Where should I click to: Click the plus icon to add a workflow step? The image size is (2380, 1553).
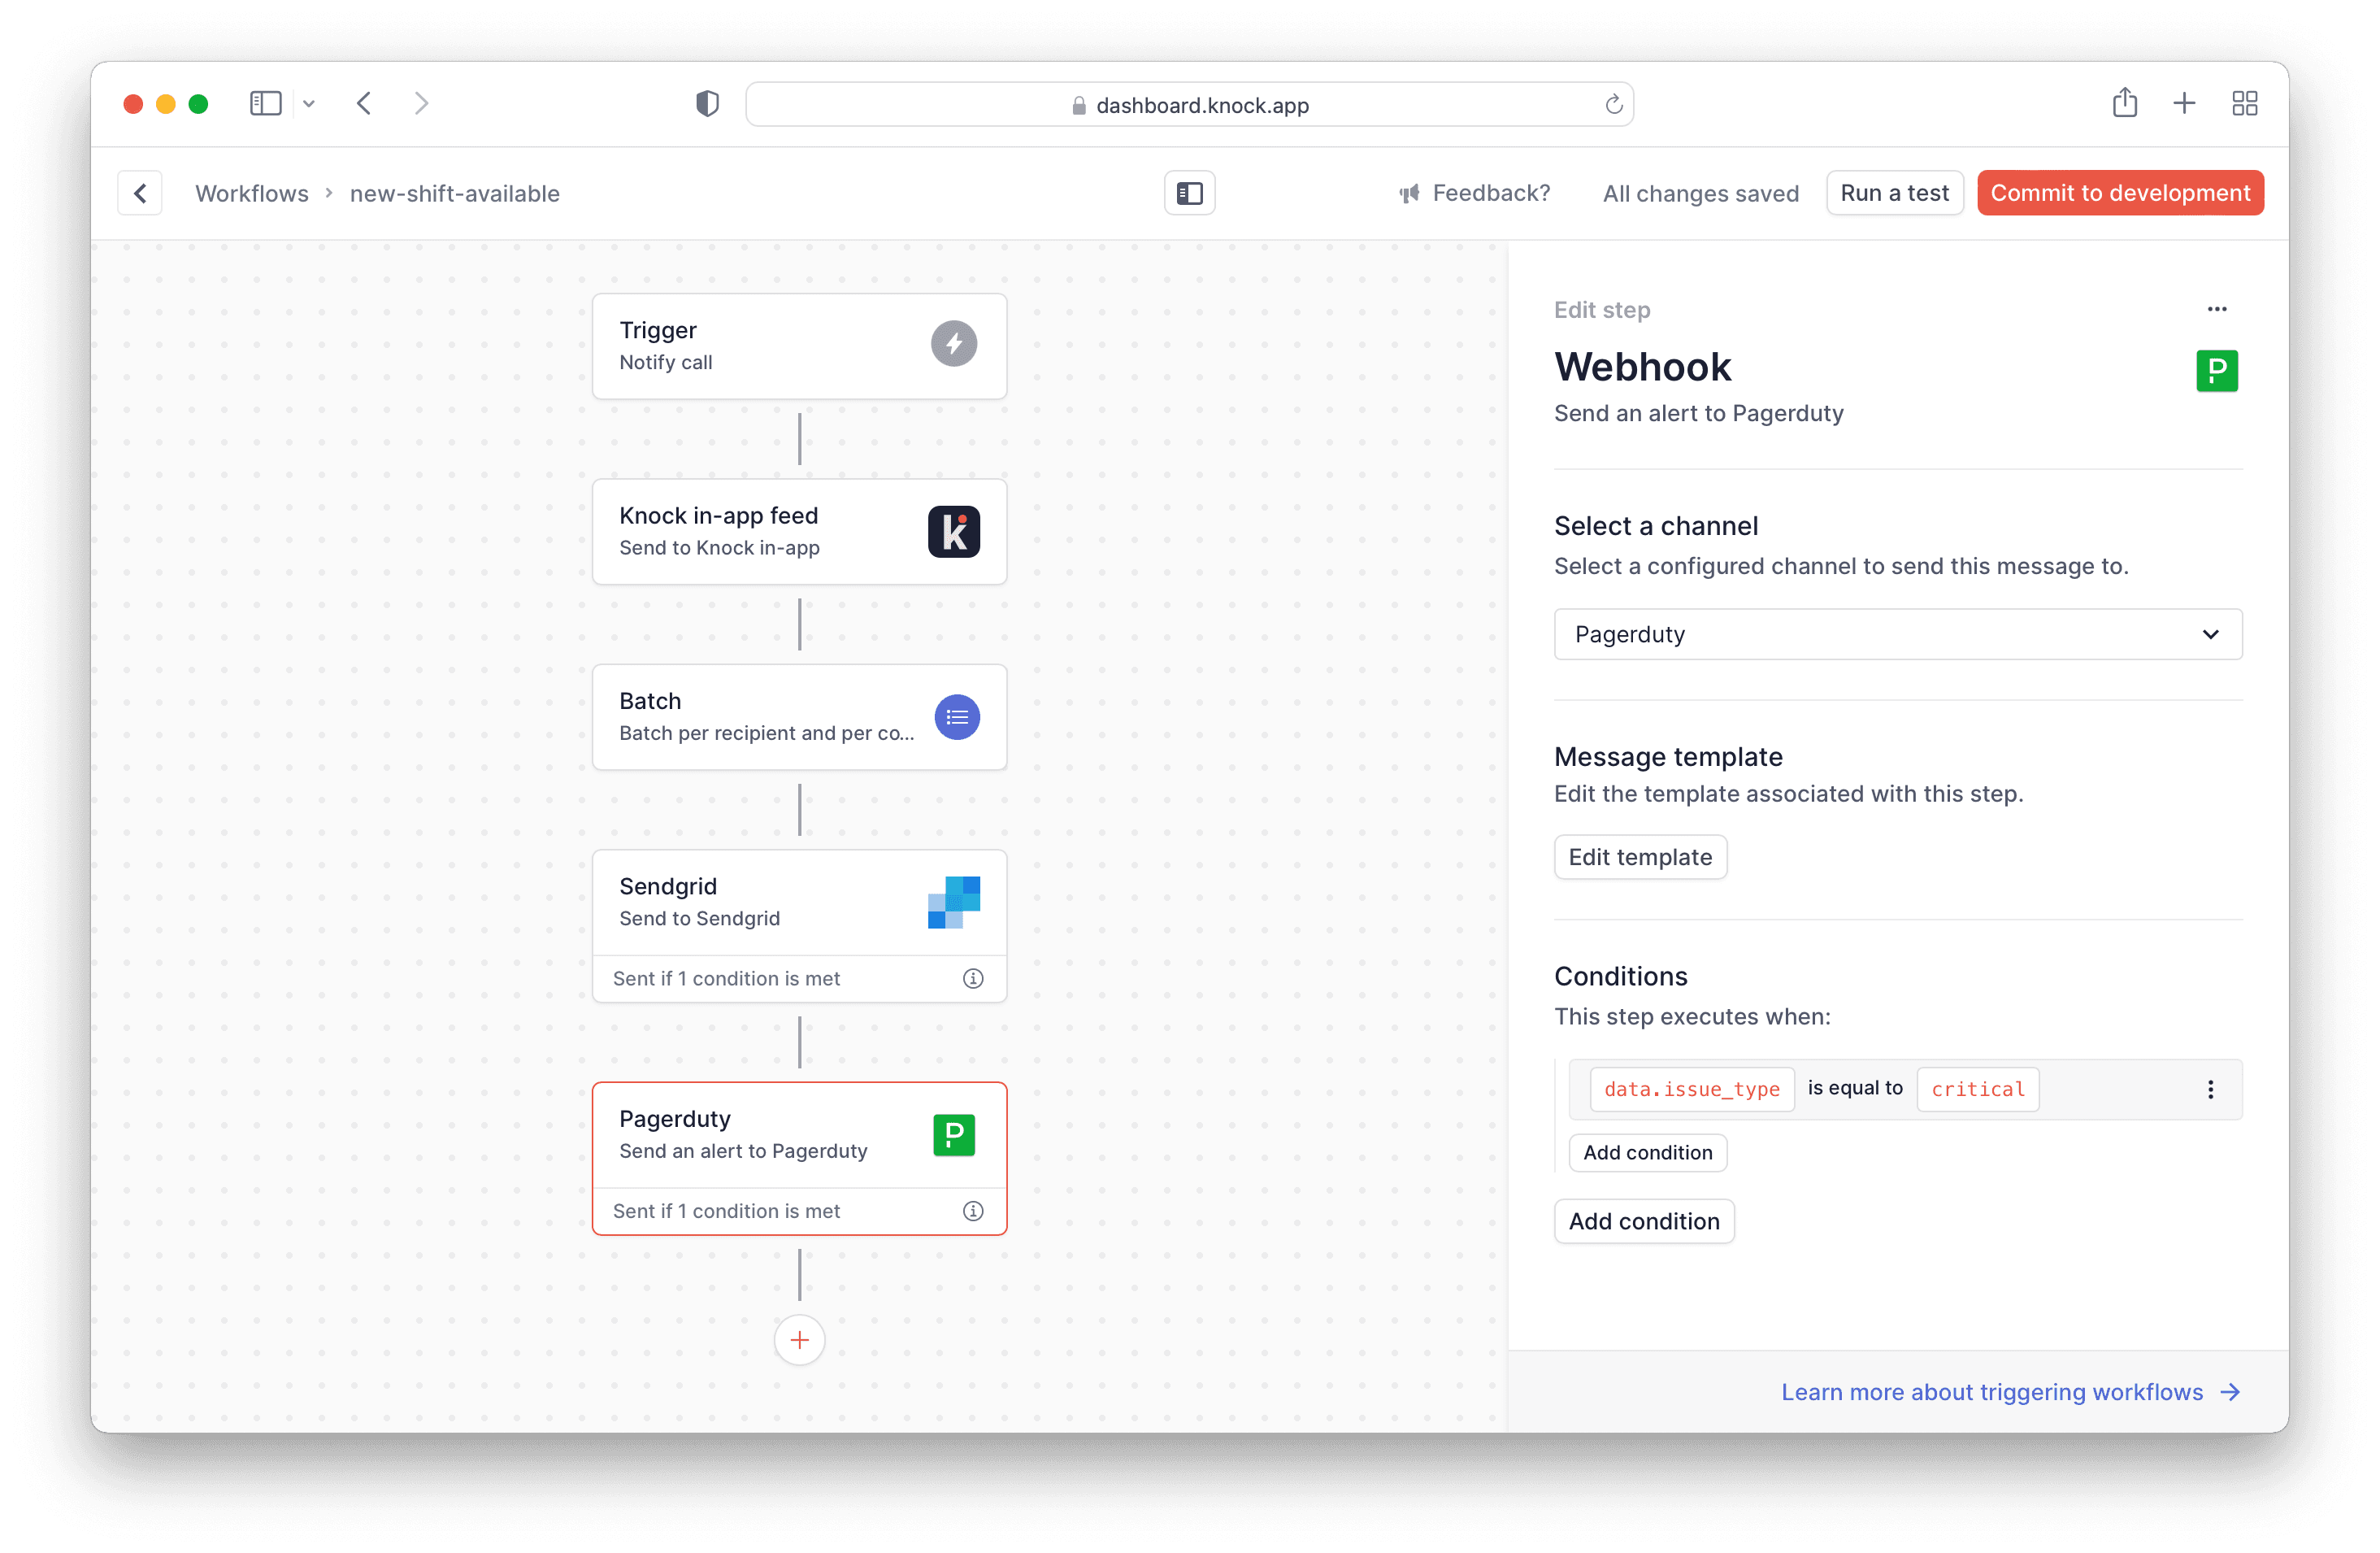point(799,1340)
